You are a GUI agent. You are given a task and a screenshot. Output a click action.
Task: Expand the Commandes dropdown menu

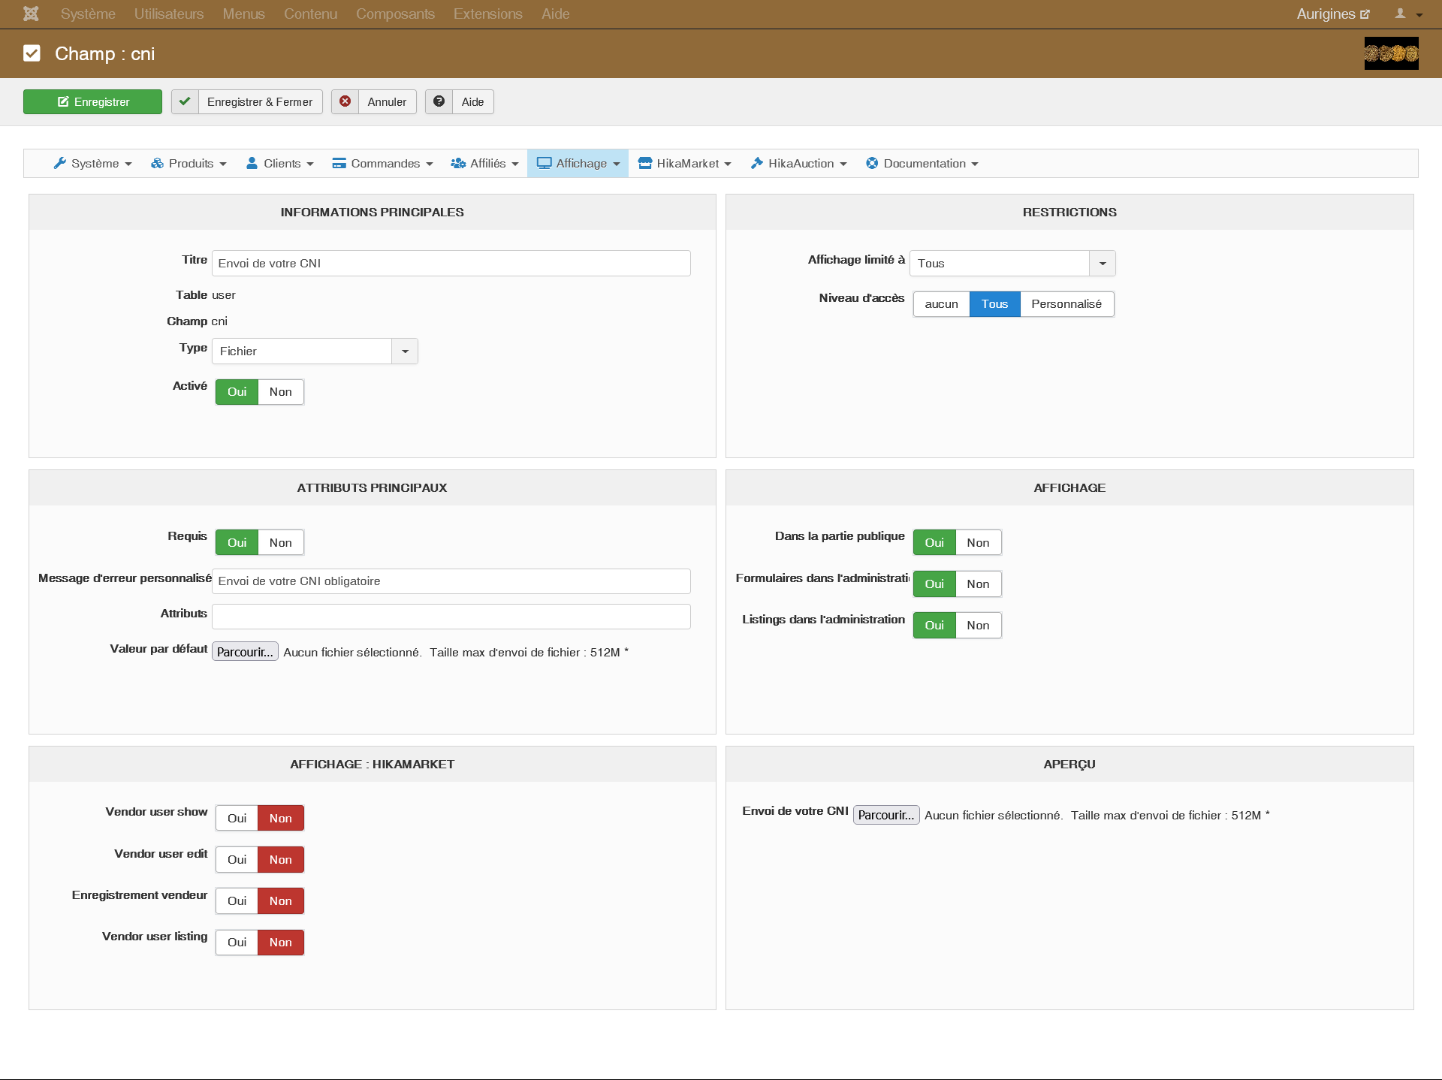[x=383, y=164]
